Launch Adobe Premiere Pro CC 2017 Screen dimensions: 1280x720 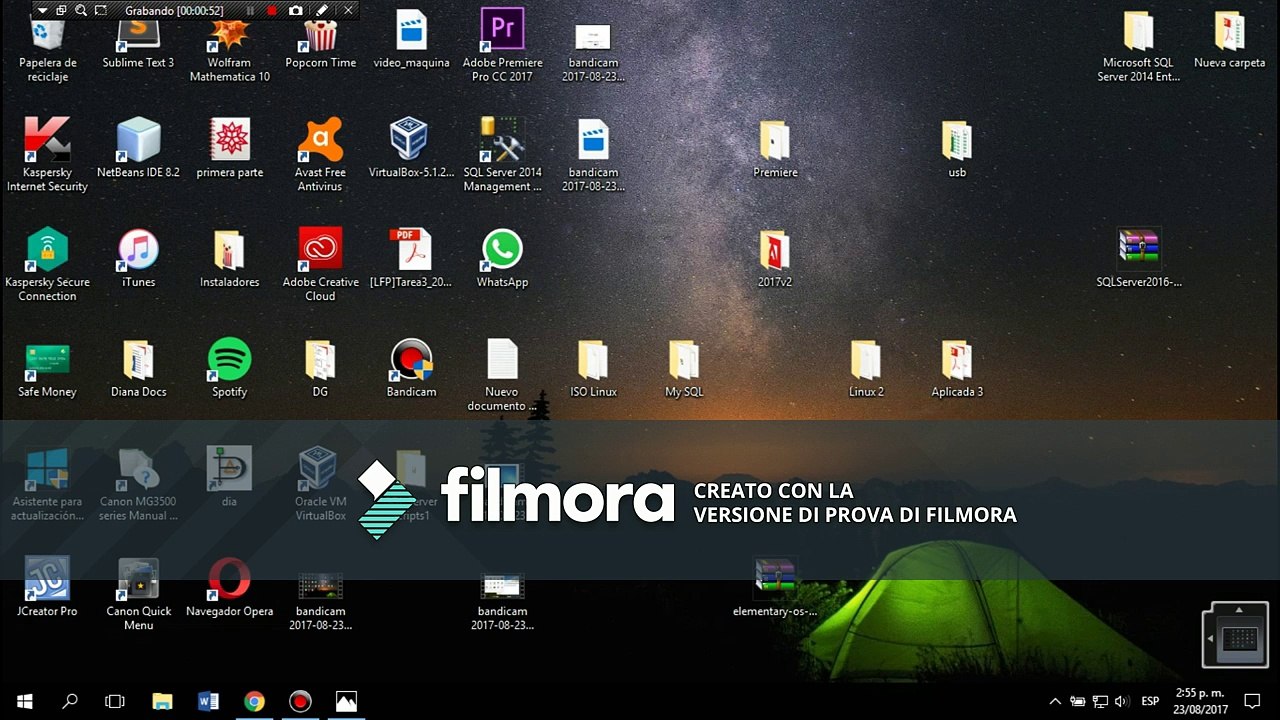[x=502, y=45]
